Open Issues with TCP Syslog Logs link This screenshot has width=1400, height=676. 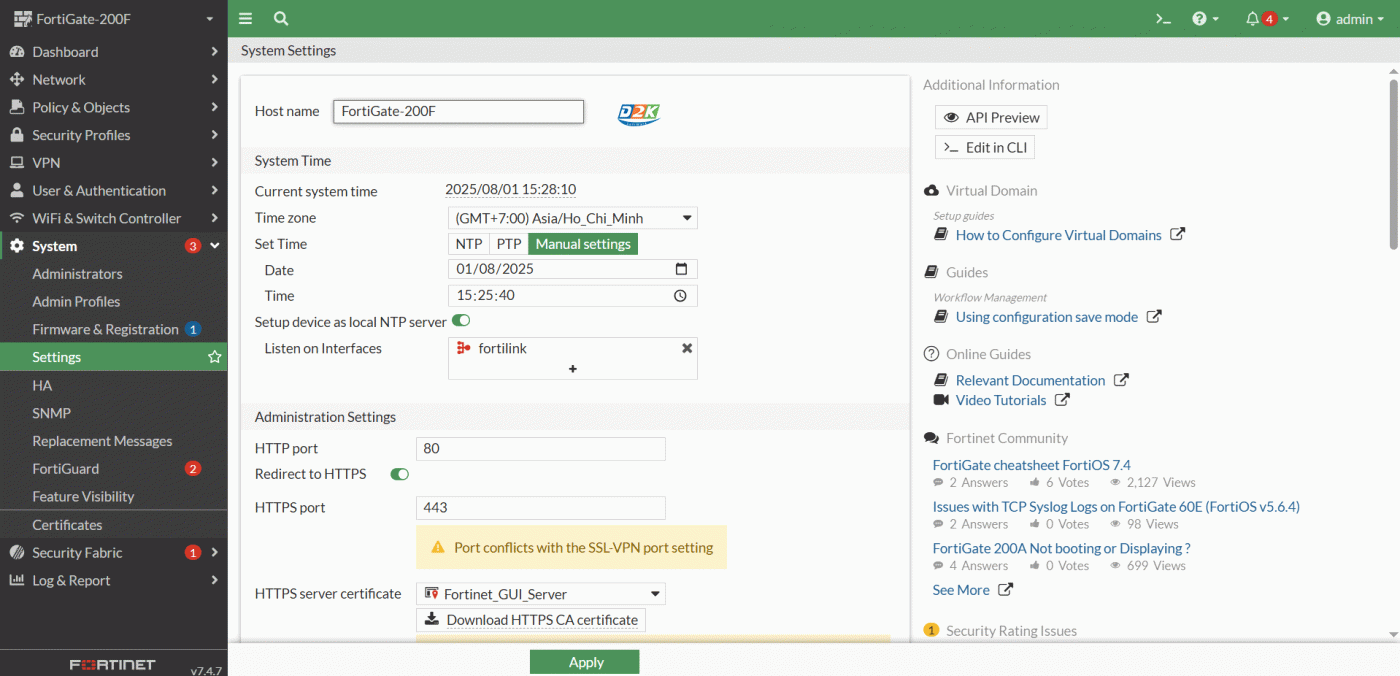click(1116, 507)
